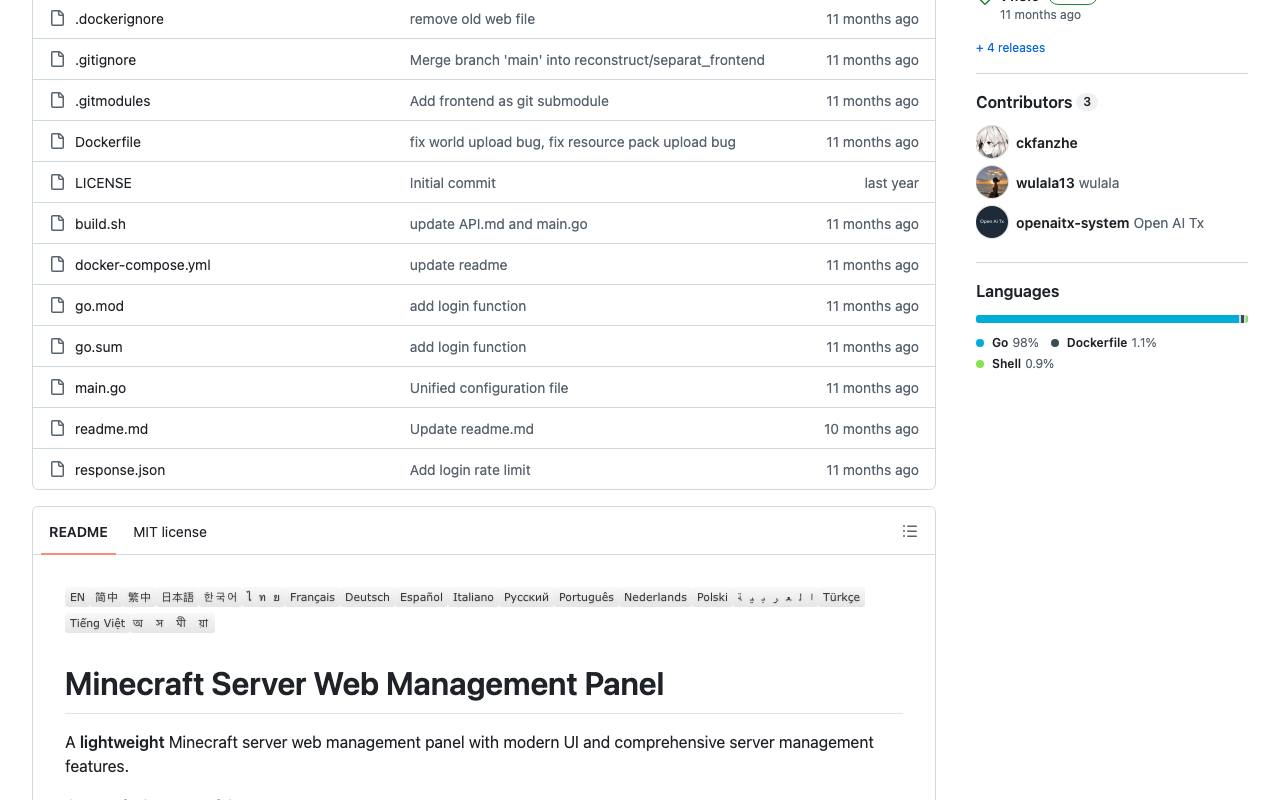Switch to the README tab
Image resolution: width=1280 pixels, height=800 pixels.
coord(78,532)
